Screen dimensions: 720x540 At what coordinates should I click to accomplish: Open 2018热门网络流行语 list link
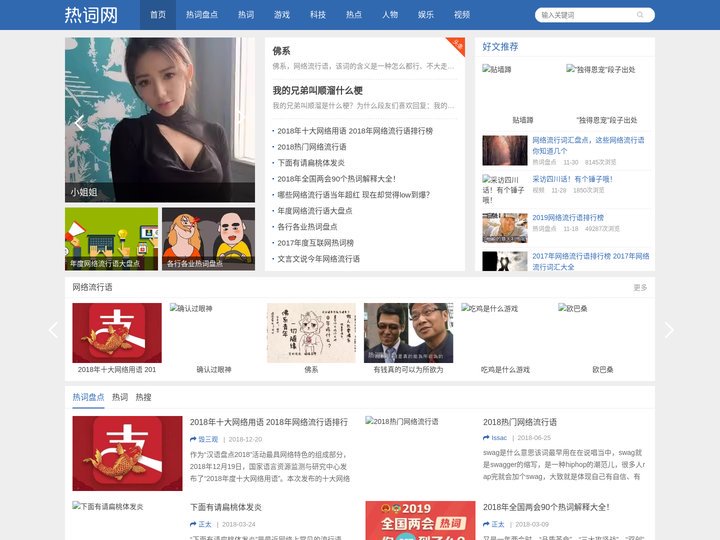coord(312,147)
